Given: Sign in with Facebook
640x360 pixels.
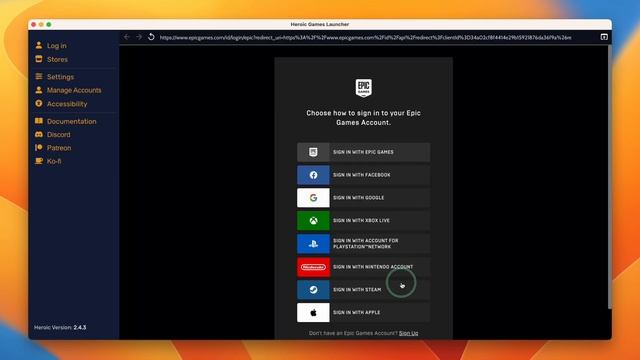Looking at the screenshot, I should coord(363,175).
